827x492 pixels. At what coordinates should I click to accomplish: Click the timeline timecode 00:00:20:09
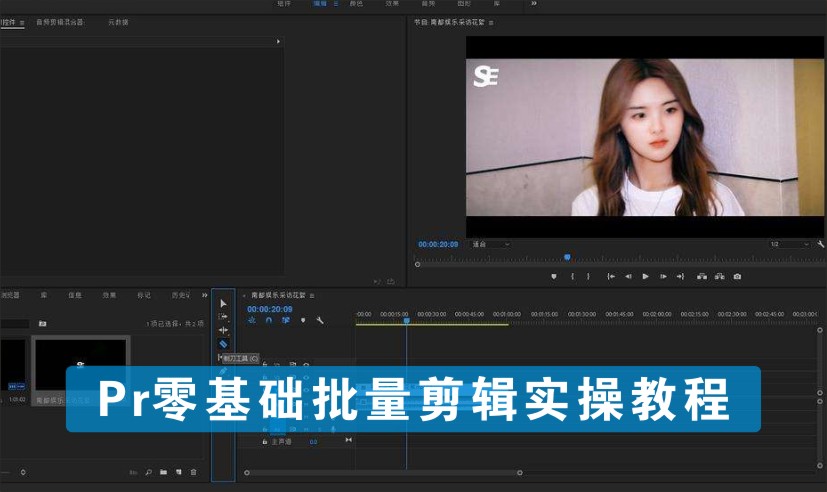[270, 309]
